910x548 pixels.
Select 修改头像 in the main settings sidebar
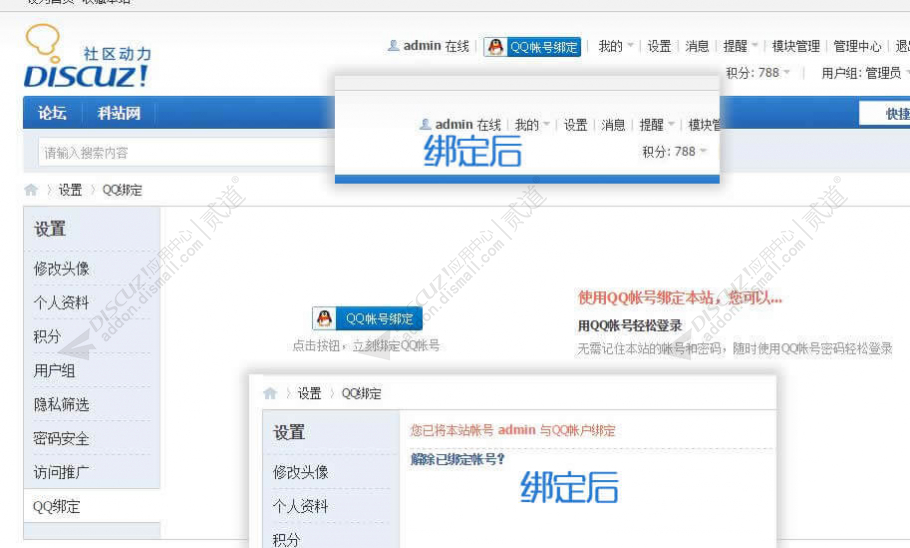[x=62, y=269]
